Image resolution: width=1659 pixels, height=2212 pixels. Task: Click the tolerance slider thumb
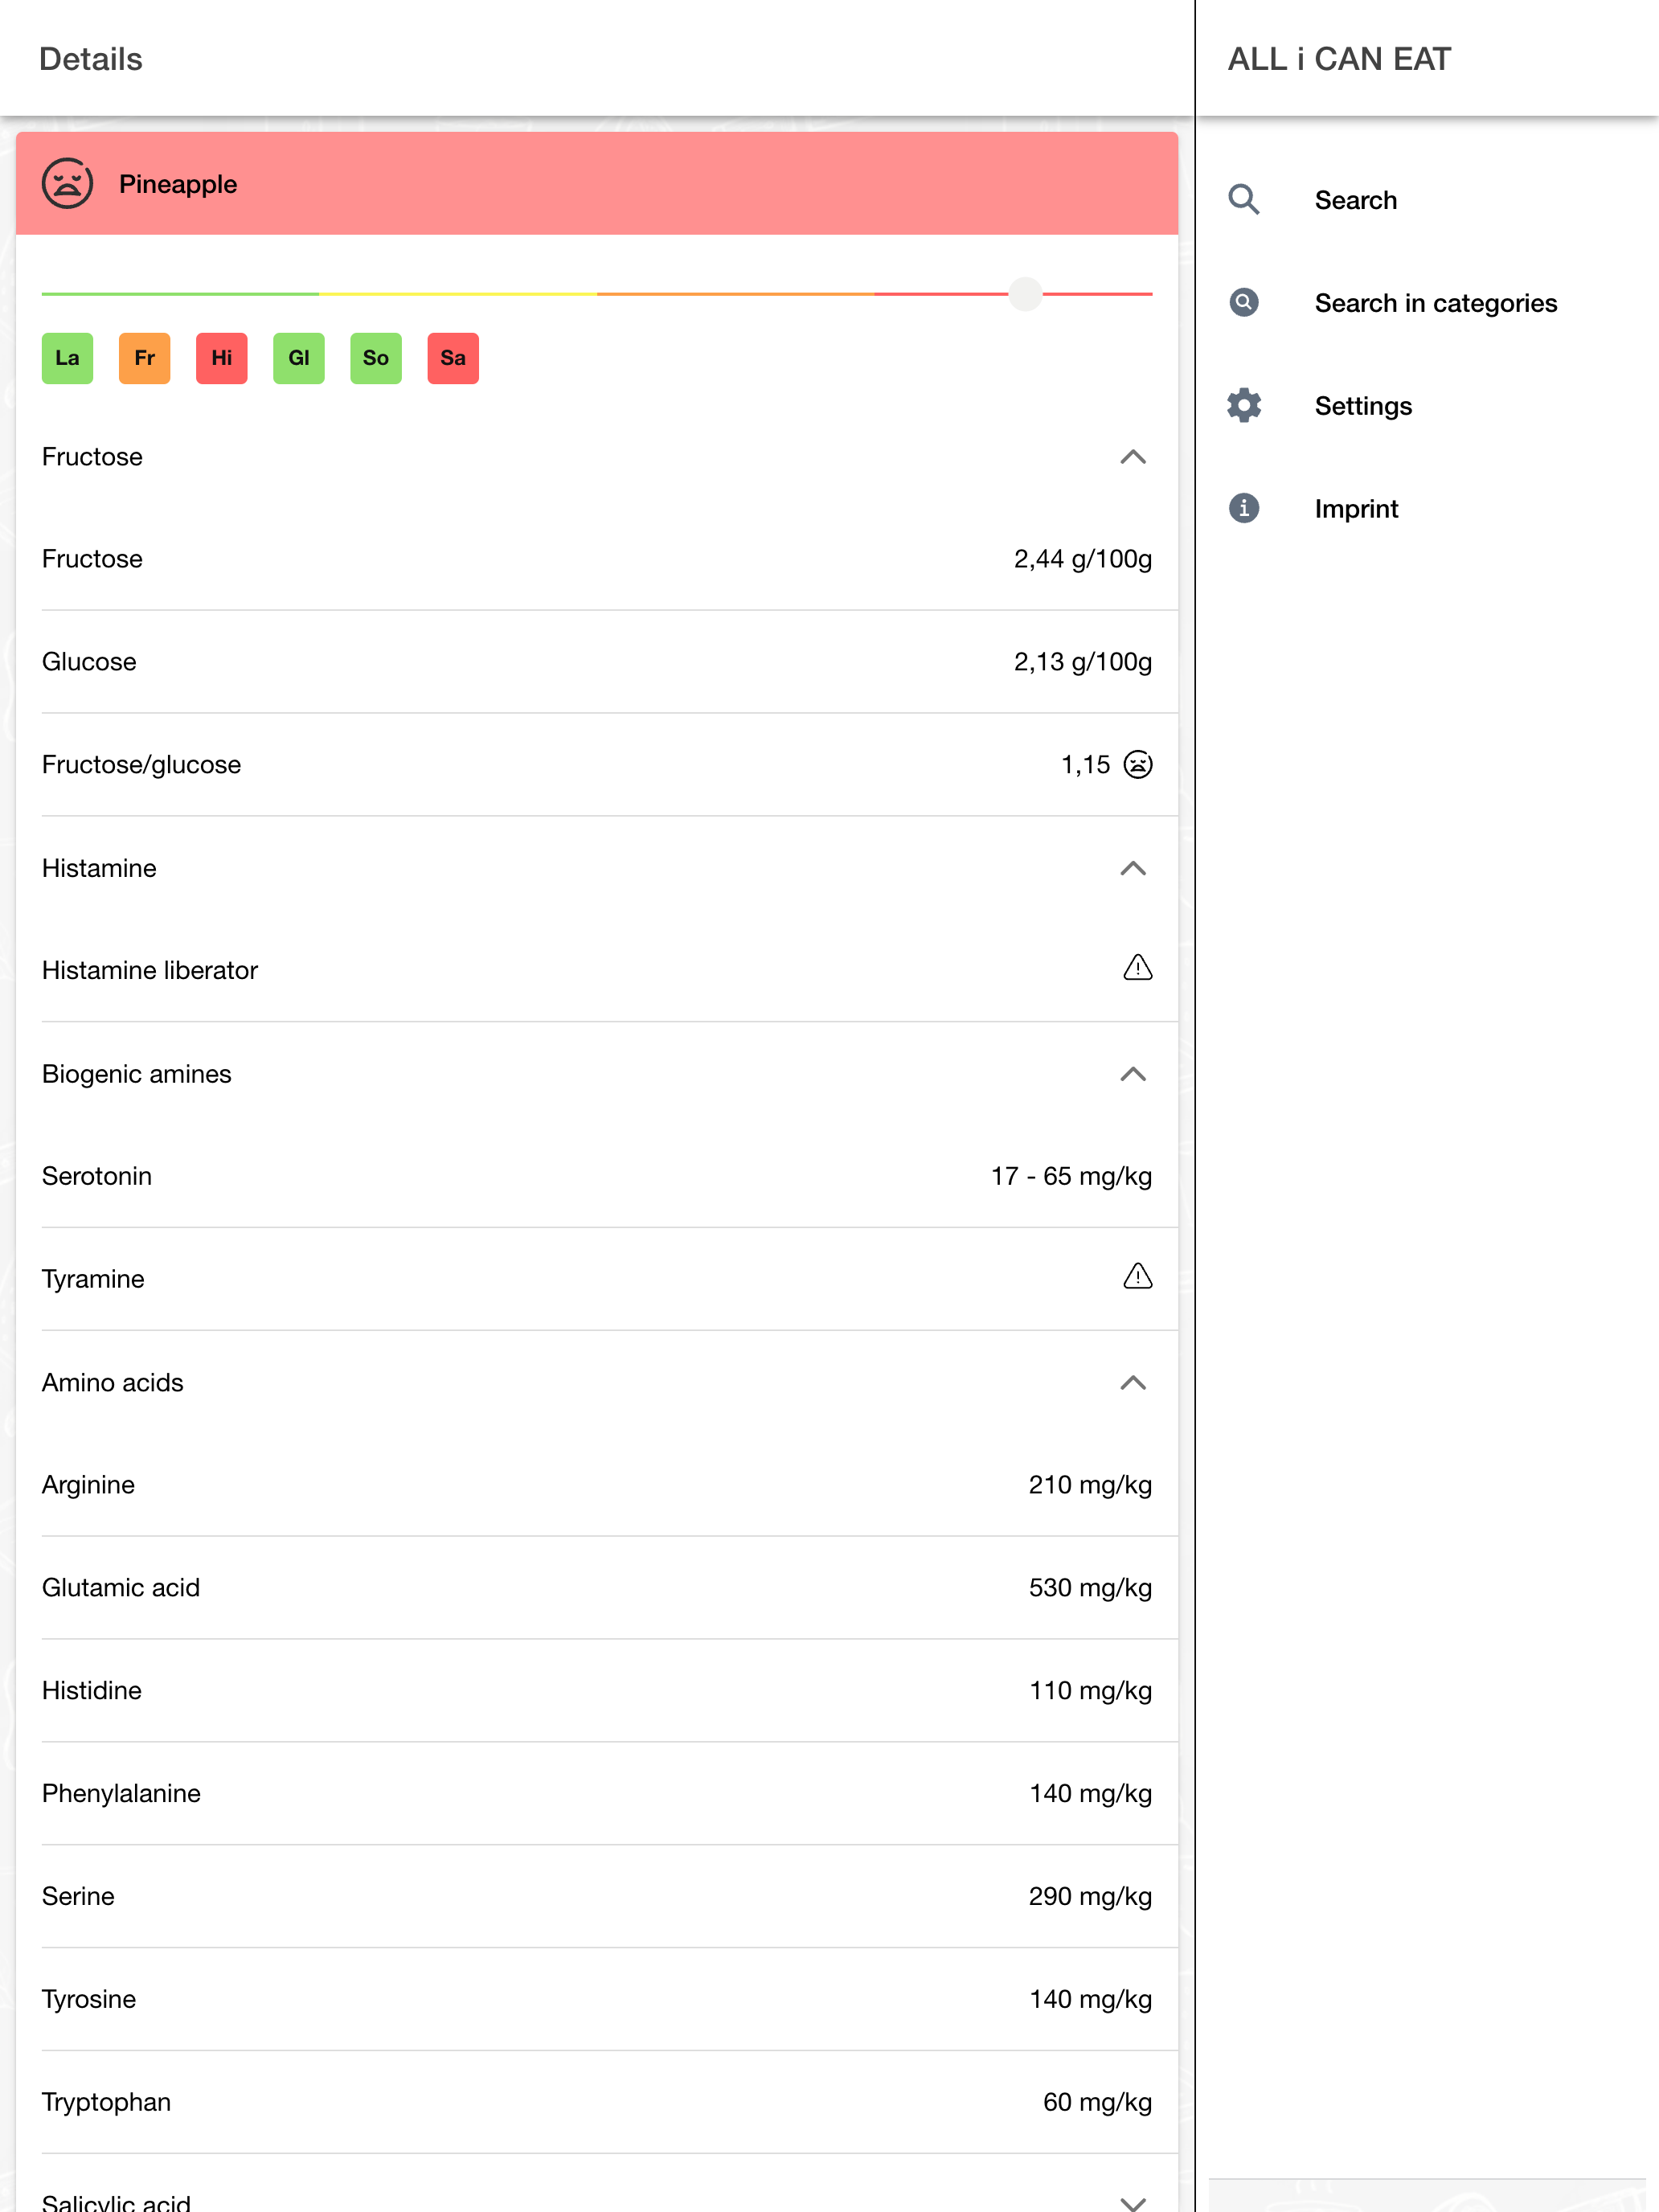click(1025, 294)
